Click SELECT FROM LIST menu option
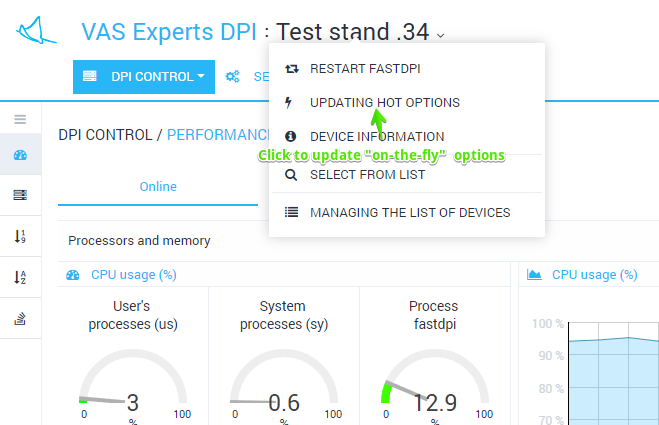This screenshot has width=659, height=425. tap(367, 174)
